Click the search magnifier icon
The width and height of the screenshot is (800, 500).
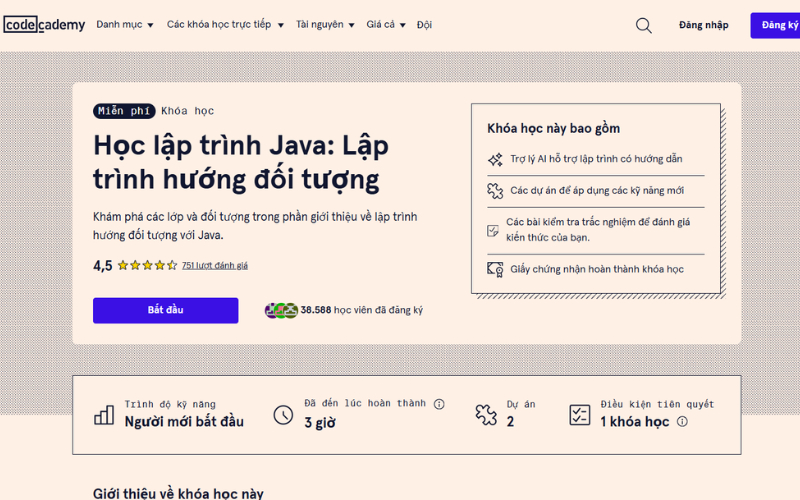(643, 25)
